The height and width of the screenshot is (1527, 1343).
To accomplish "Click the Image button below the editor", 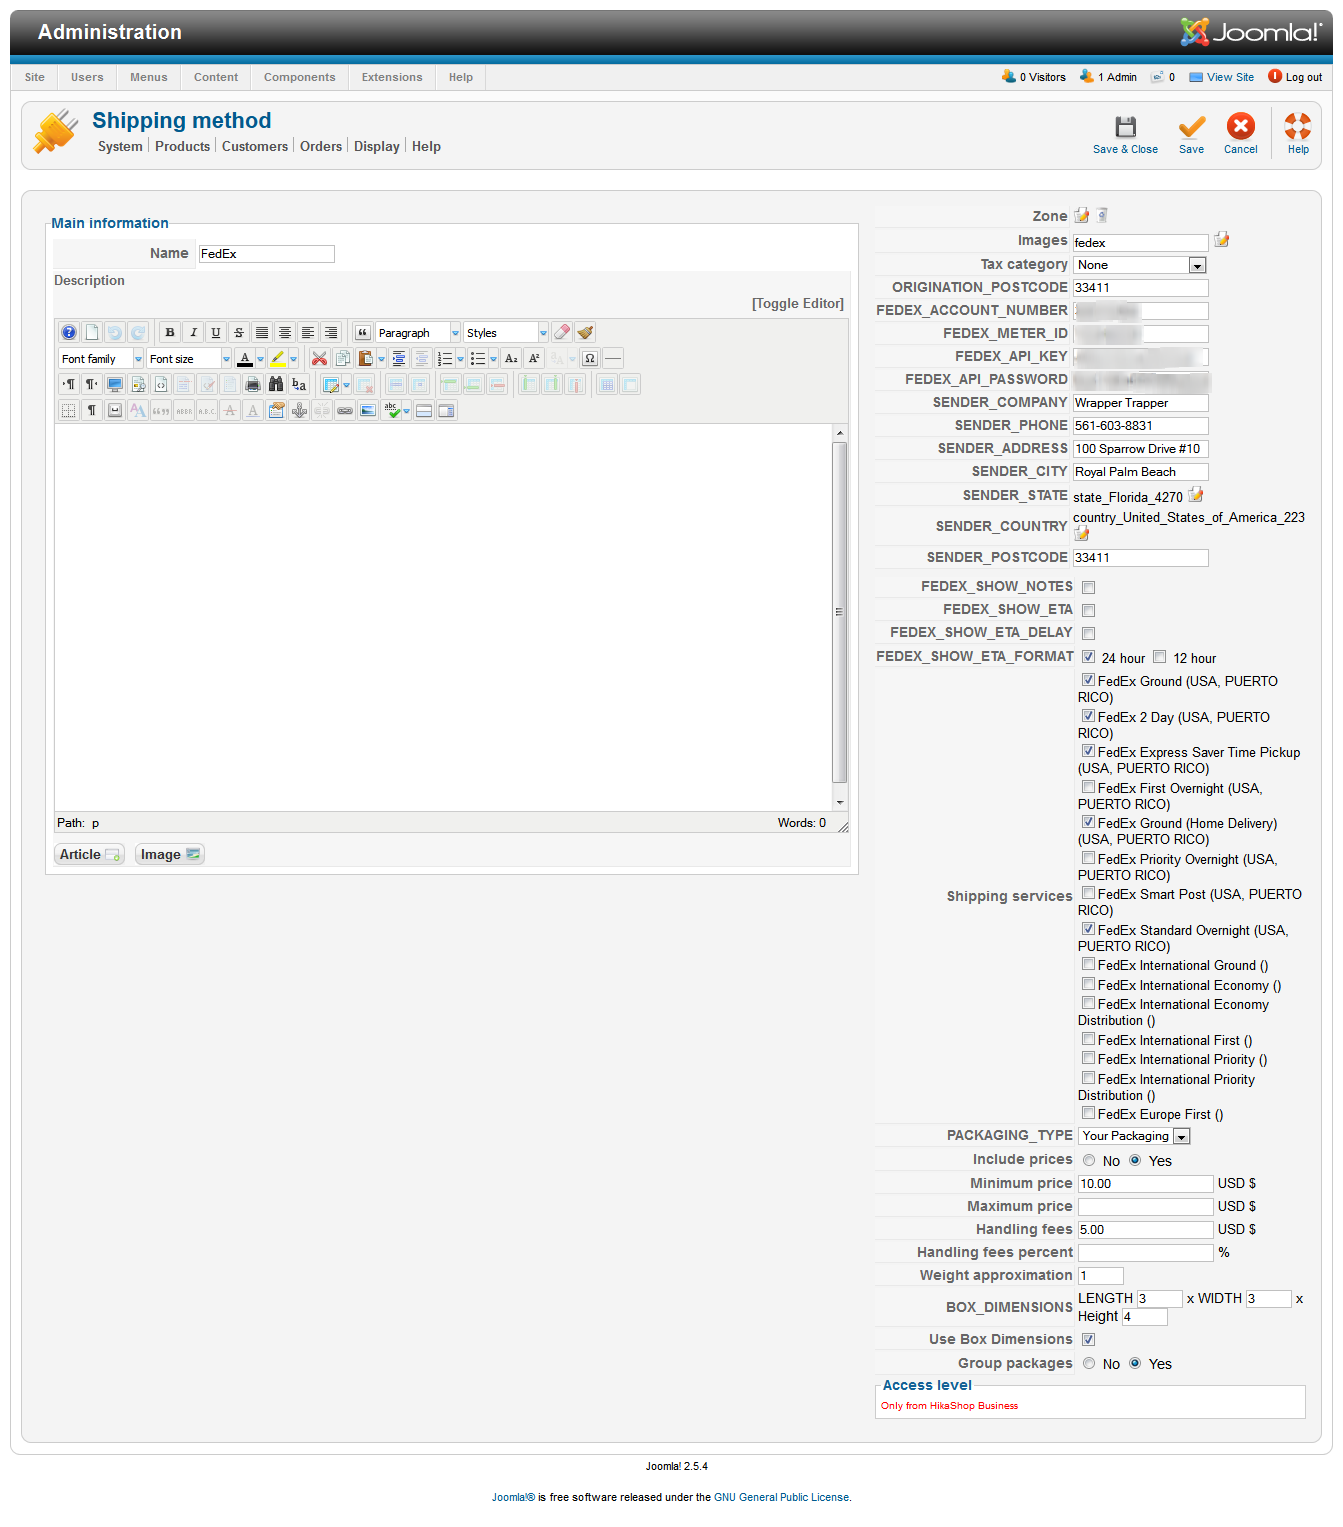I will tap(170, 854).
